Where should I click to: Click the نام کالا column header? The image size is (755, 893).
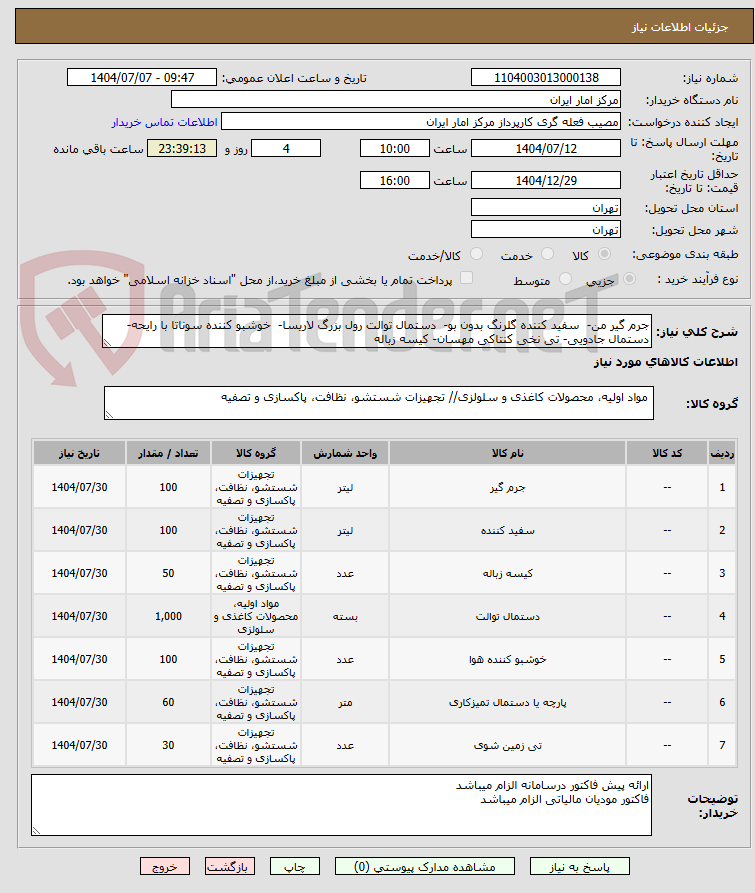click(507, 453)
